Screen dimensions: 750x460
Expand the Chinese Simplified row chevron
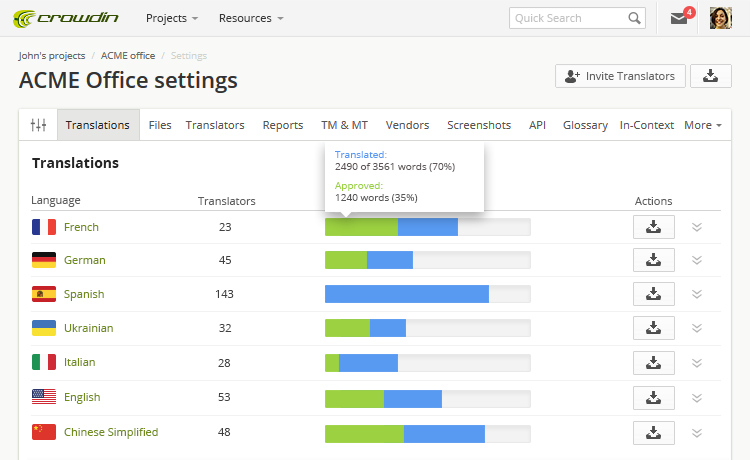pyautogui.click(x=697, y=433)
